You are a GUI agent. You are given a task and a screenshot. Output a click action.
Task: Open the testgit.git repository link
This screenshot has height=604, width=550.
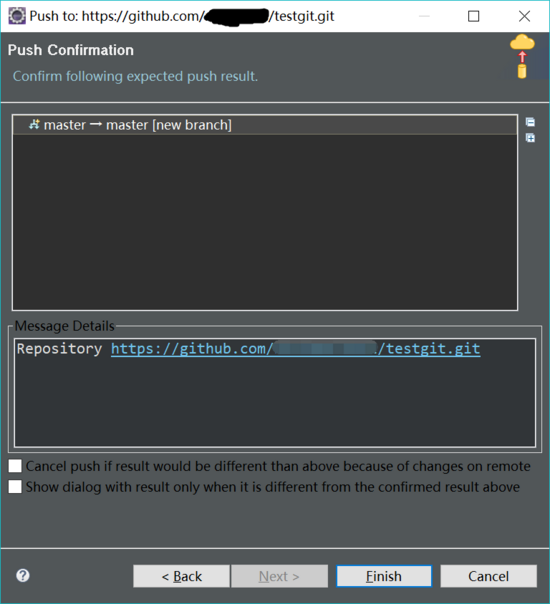[295, 349]
